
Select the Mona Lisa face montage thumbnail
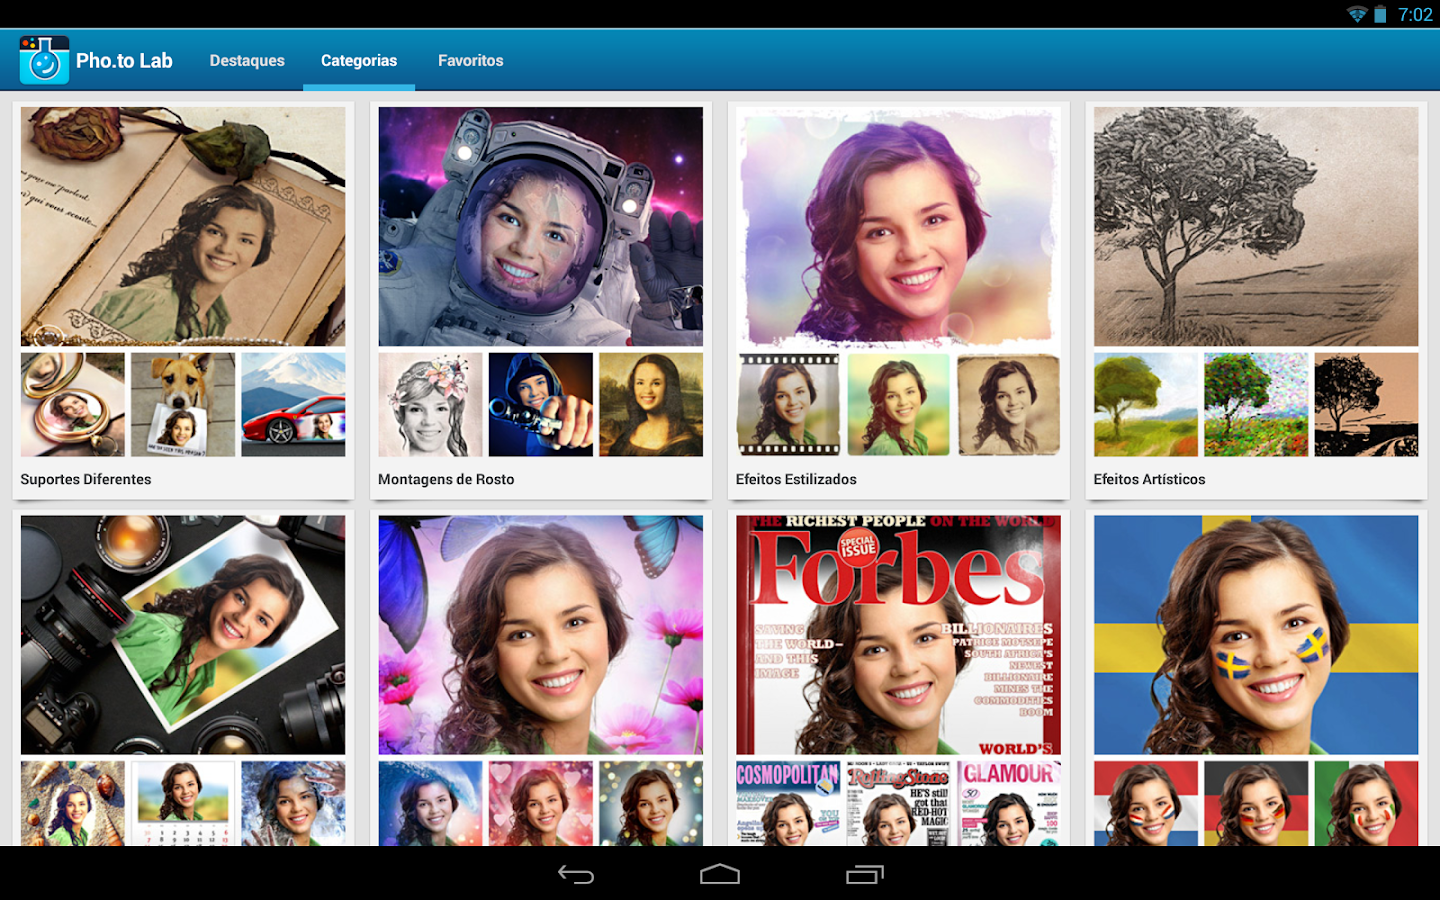coord(650,404)
